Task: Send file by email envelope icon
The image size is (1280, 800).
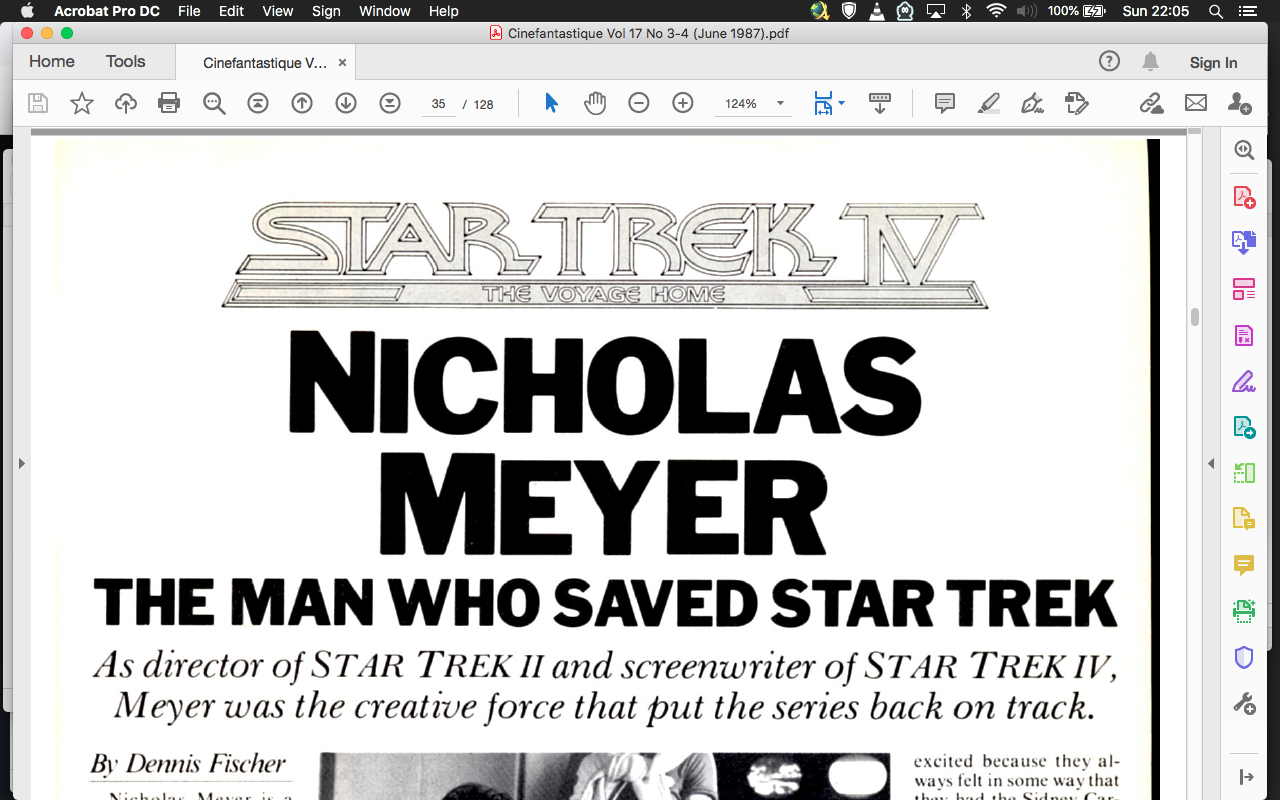Action: 1195,103
